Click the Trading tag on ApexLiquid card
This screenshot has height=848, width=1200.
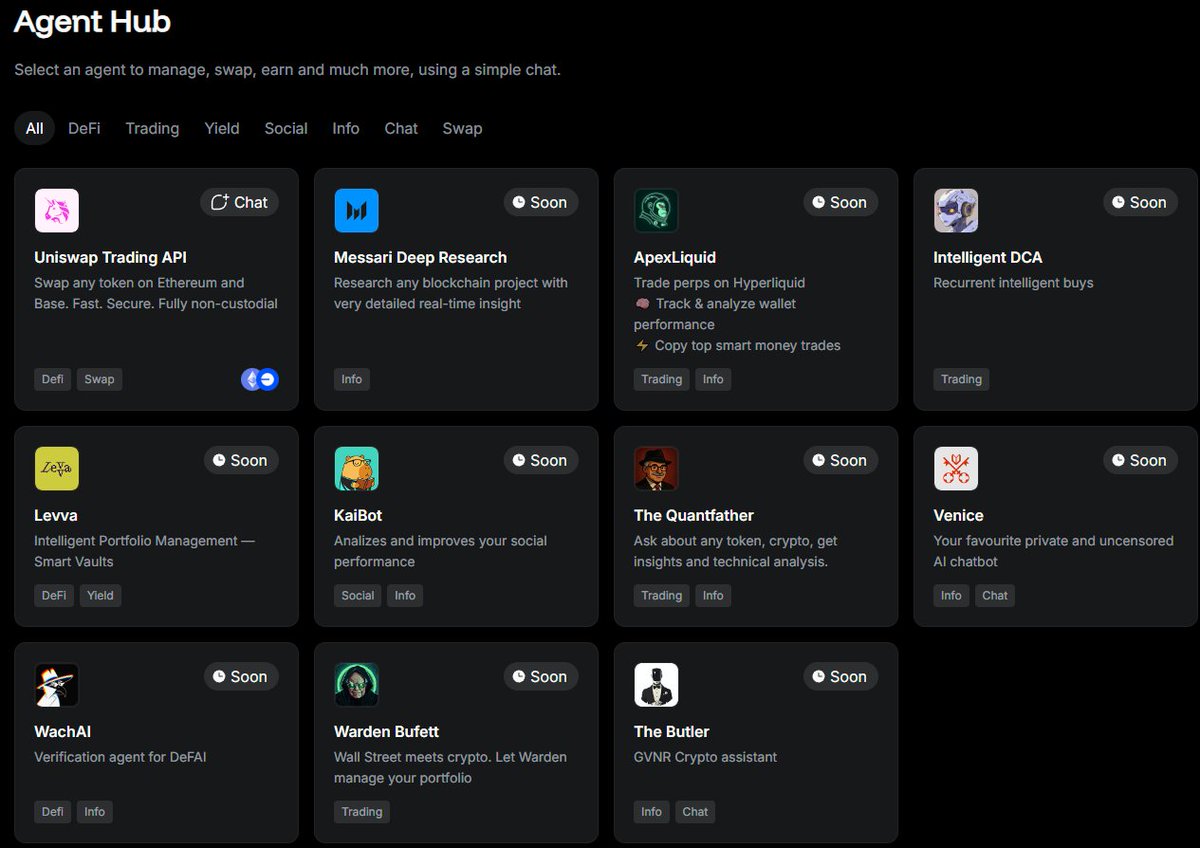coord(661,379)
